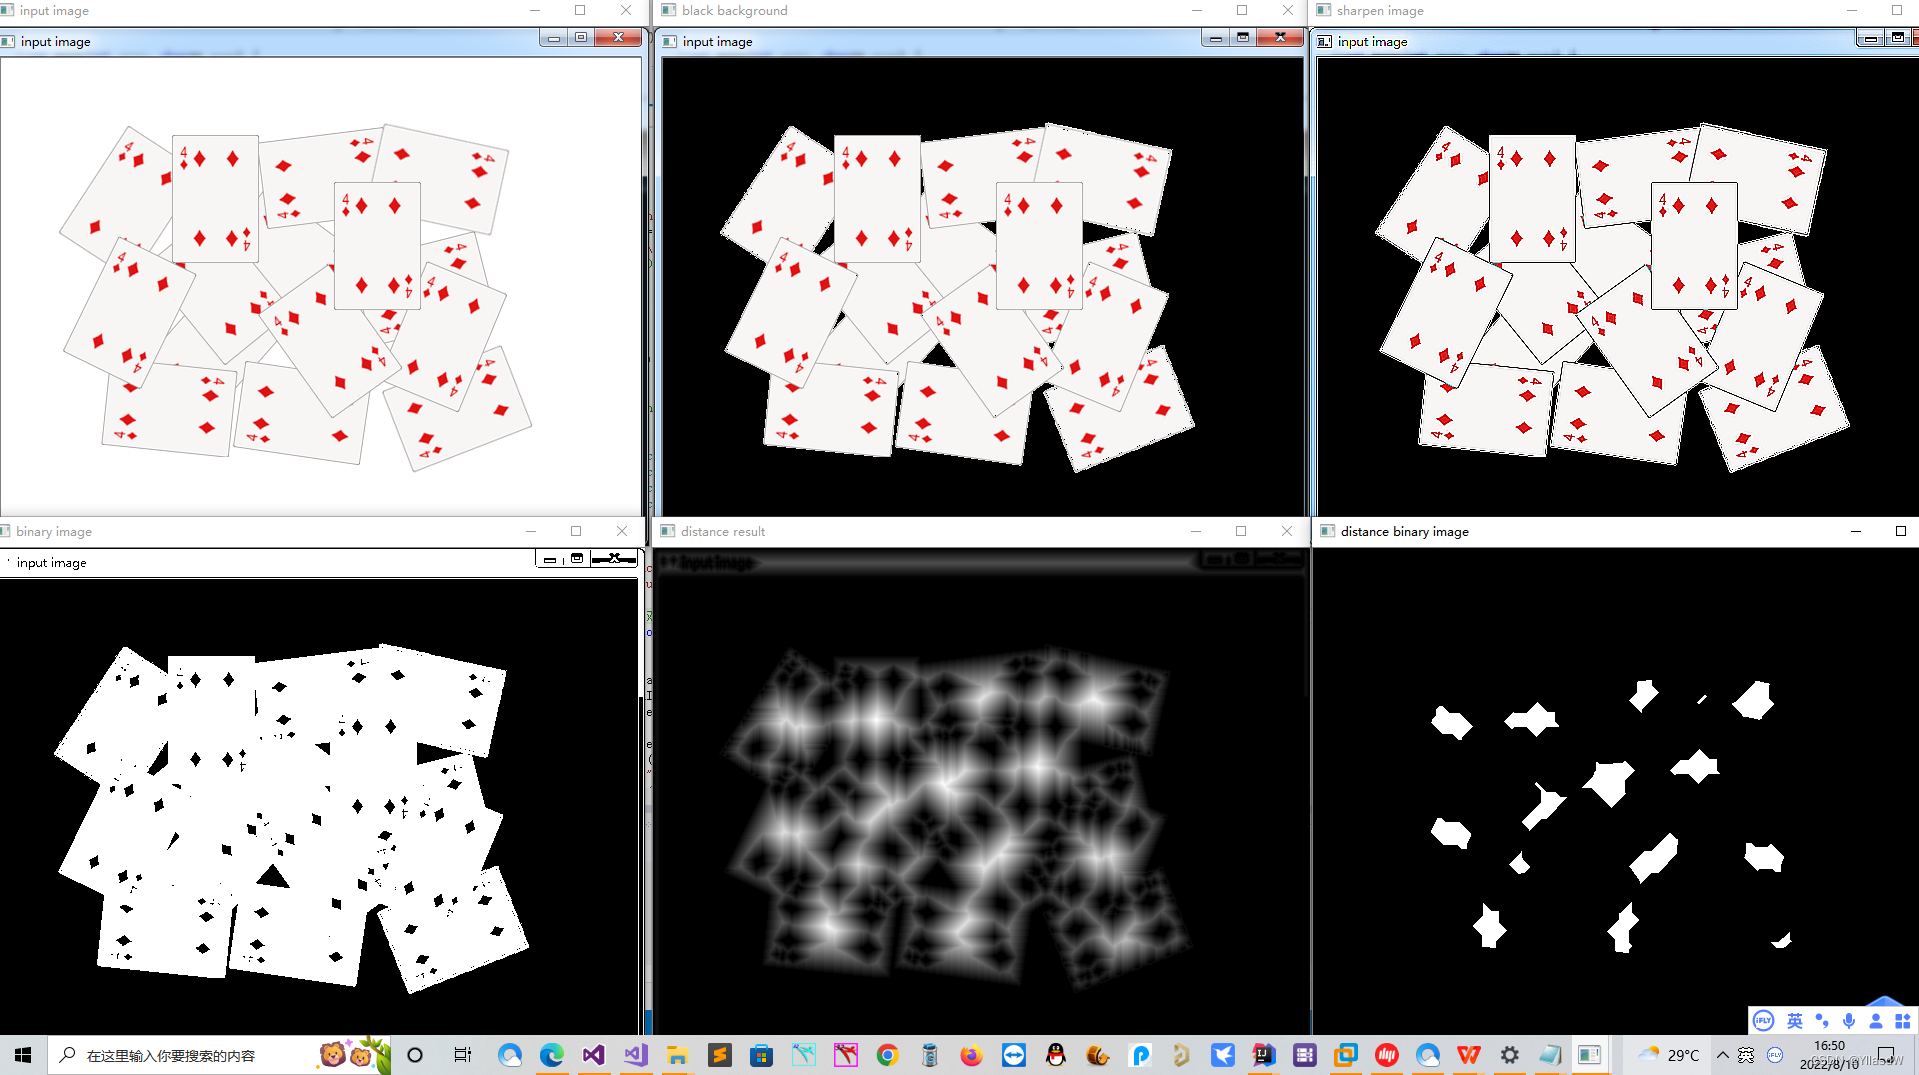Launch WPS Office from the taskbar

[1468, 1055]
